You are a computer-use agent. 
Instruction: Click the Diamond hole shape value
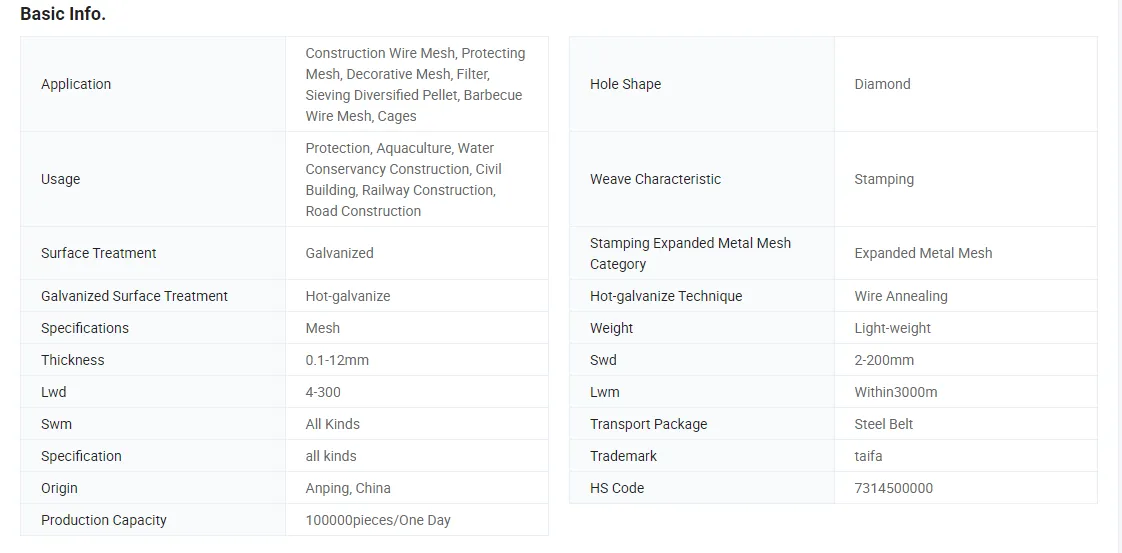click(882, 84)
